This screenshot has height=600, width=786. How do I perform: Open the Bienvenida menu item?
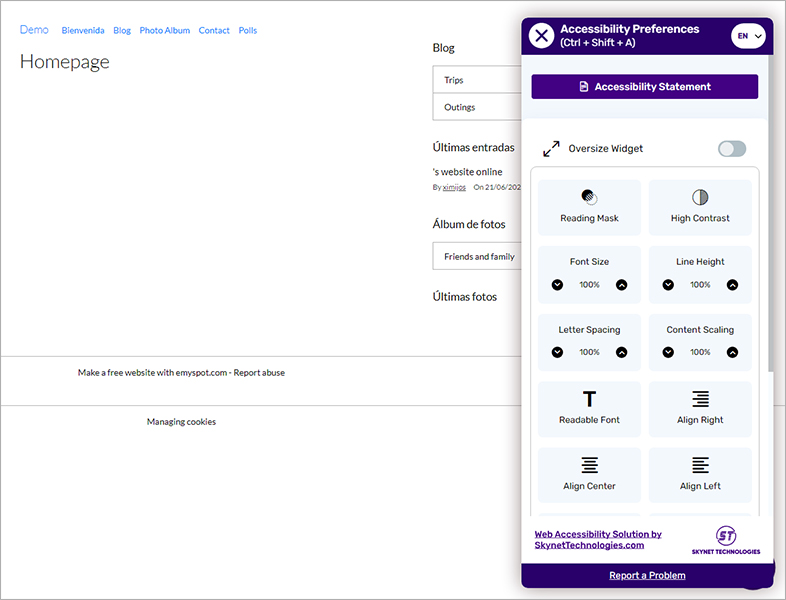tap(83, 31)
